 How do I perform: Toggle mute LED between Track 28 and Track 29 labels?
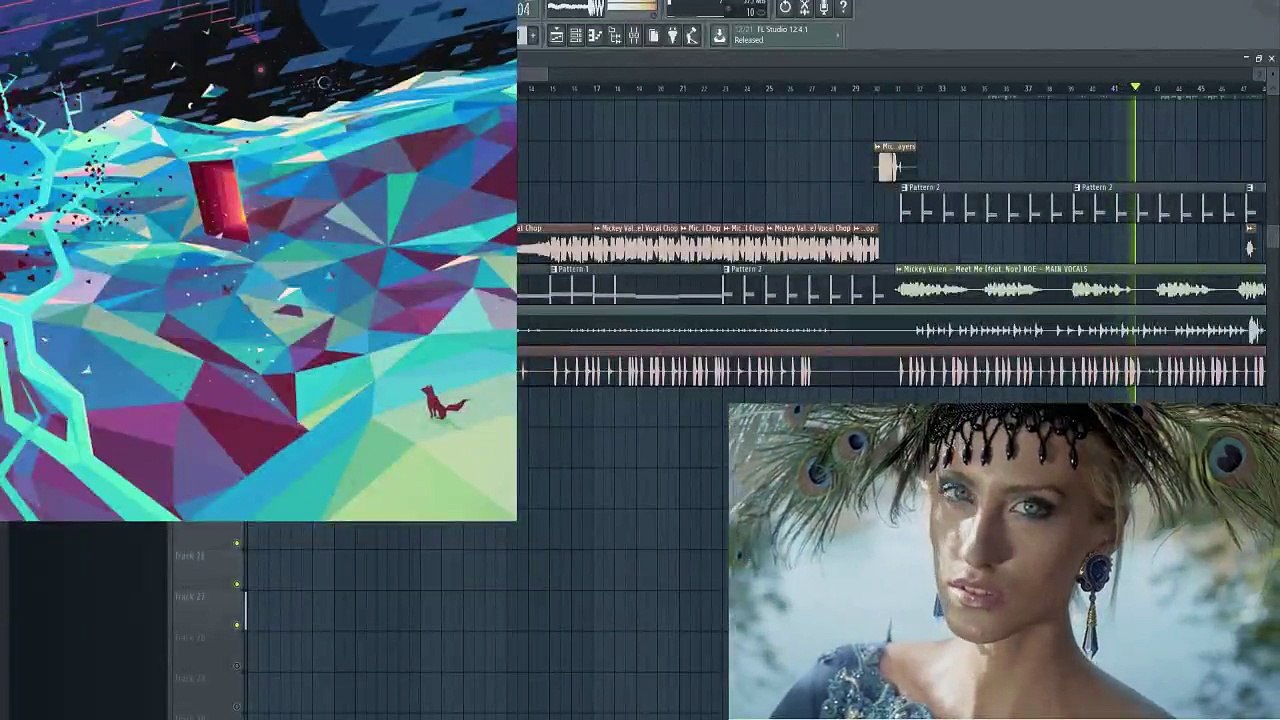coord(237,666)
